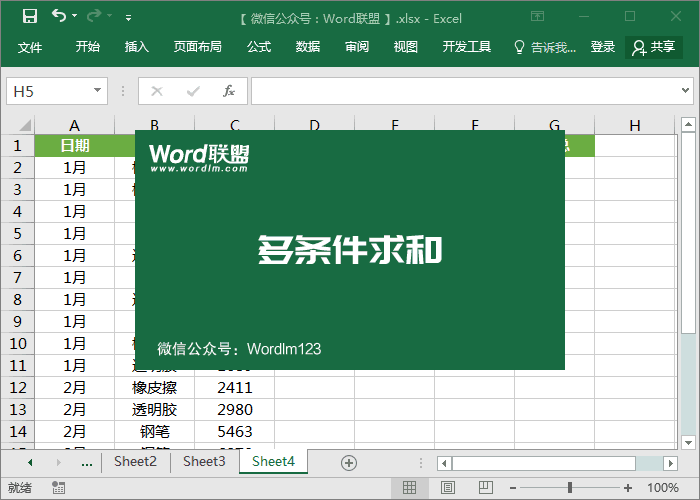Select row 14 header
This screenshot has height=500, width=700.
[18, 431]
